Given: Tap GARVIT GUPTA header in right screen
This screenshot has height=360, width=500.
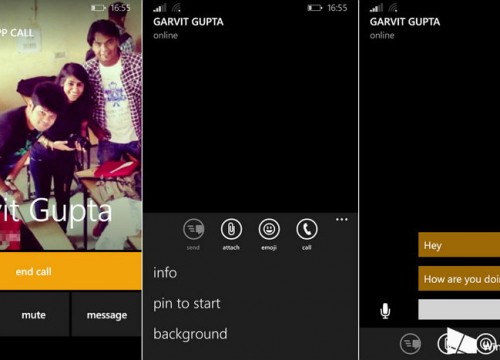Looking at the screenshot, I should click(405, 22).
